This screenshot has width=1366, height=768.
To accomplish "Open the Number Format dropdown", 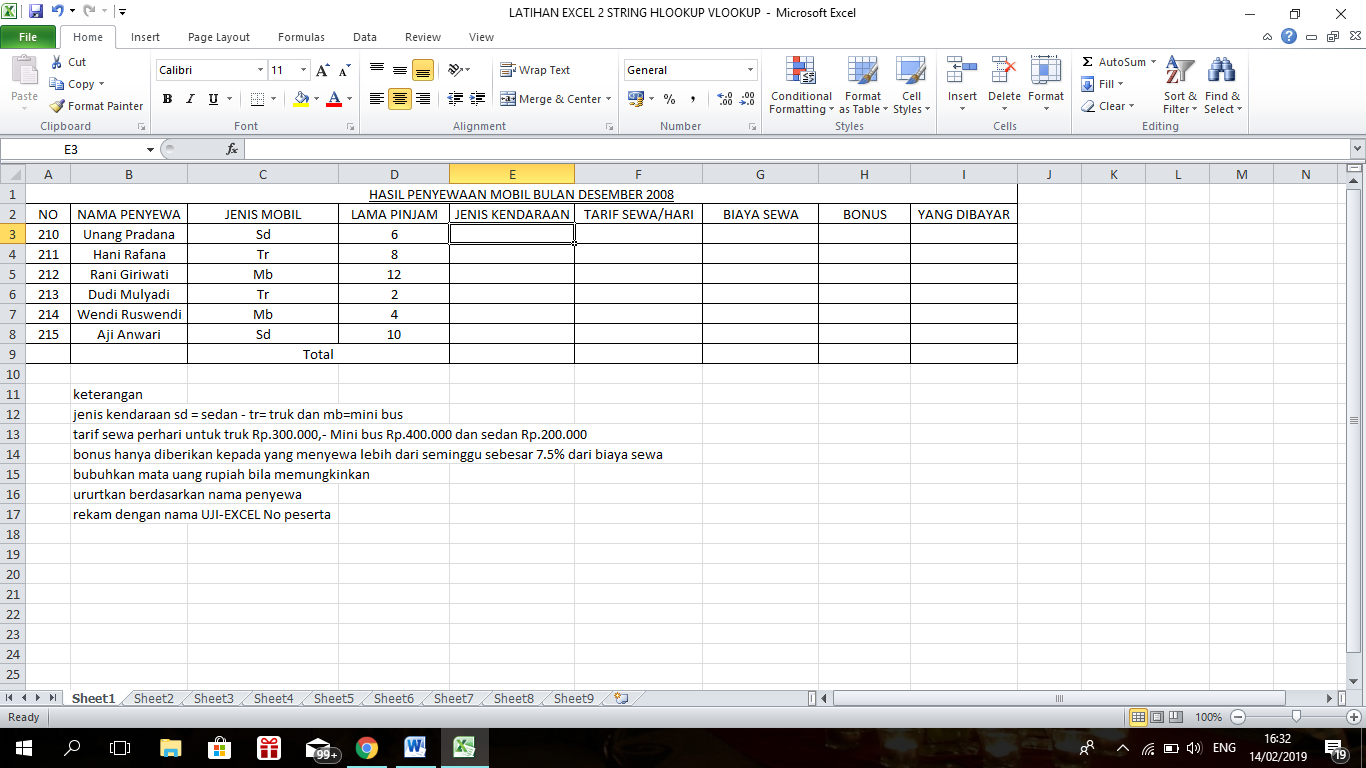I will [x=748, y=70].
